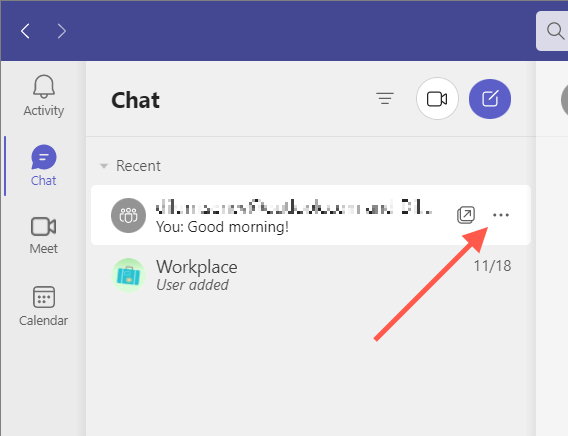The image size is (568, 436).
Task: Select the group chat avatar
Action: [128, 215]
